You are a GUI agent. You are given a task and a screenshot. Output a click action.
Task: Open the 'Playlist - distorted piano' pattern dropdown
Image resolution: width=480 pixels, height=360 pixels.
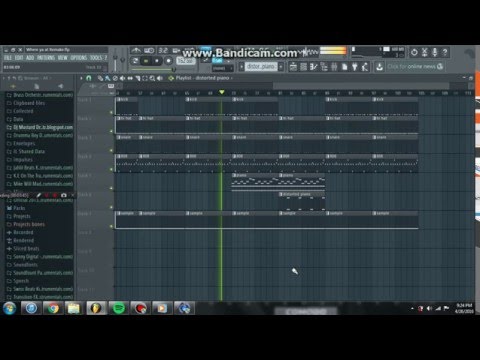pos(204,78)
